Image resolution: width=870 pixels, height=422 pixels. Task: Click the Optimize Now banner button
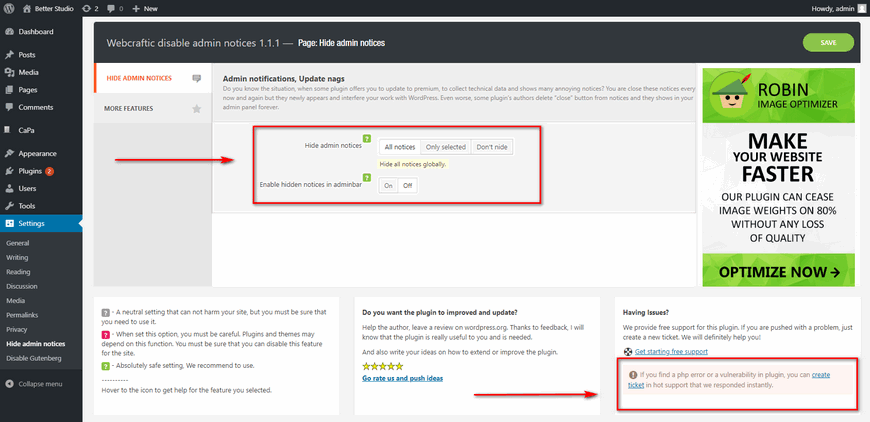click(x=778, y=272)
